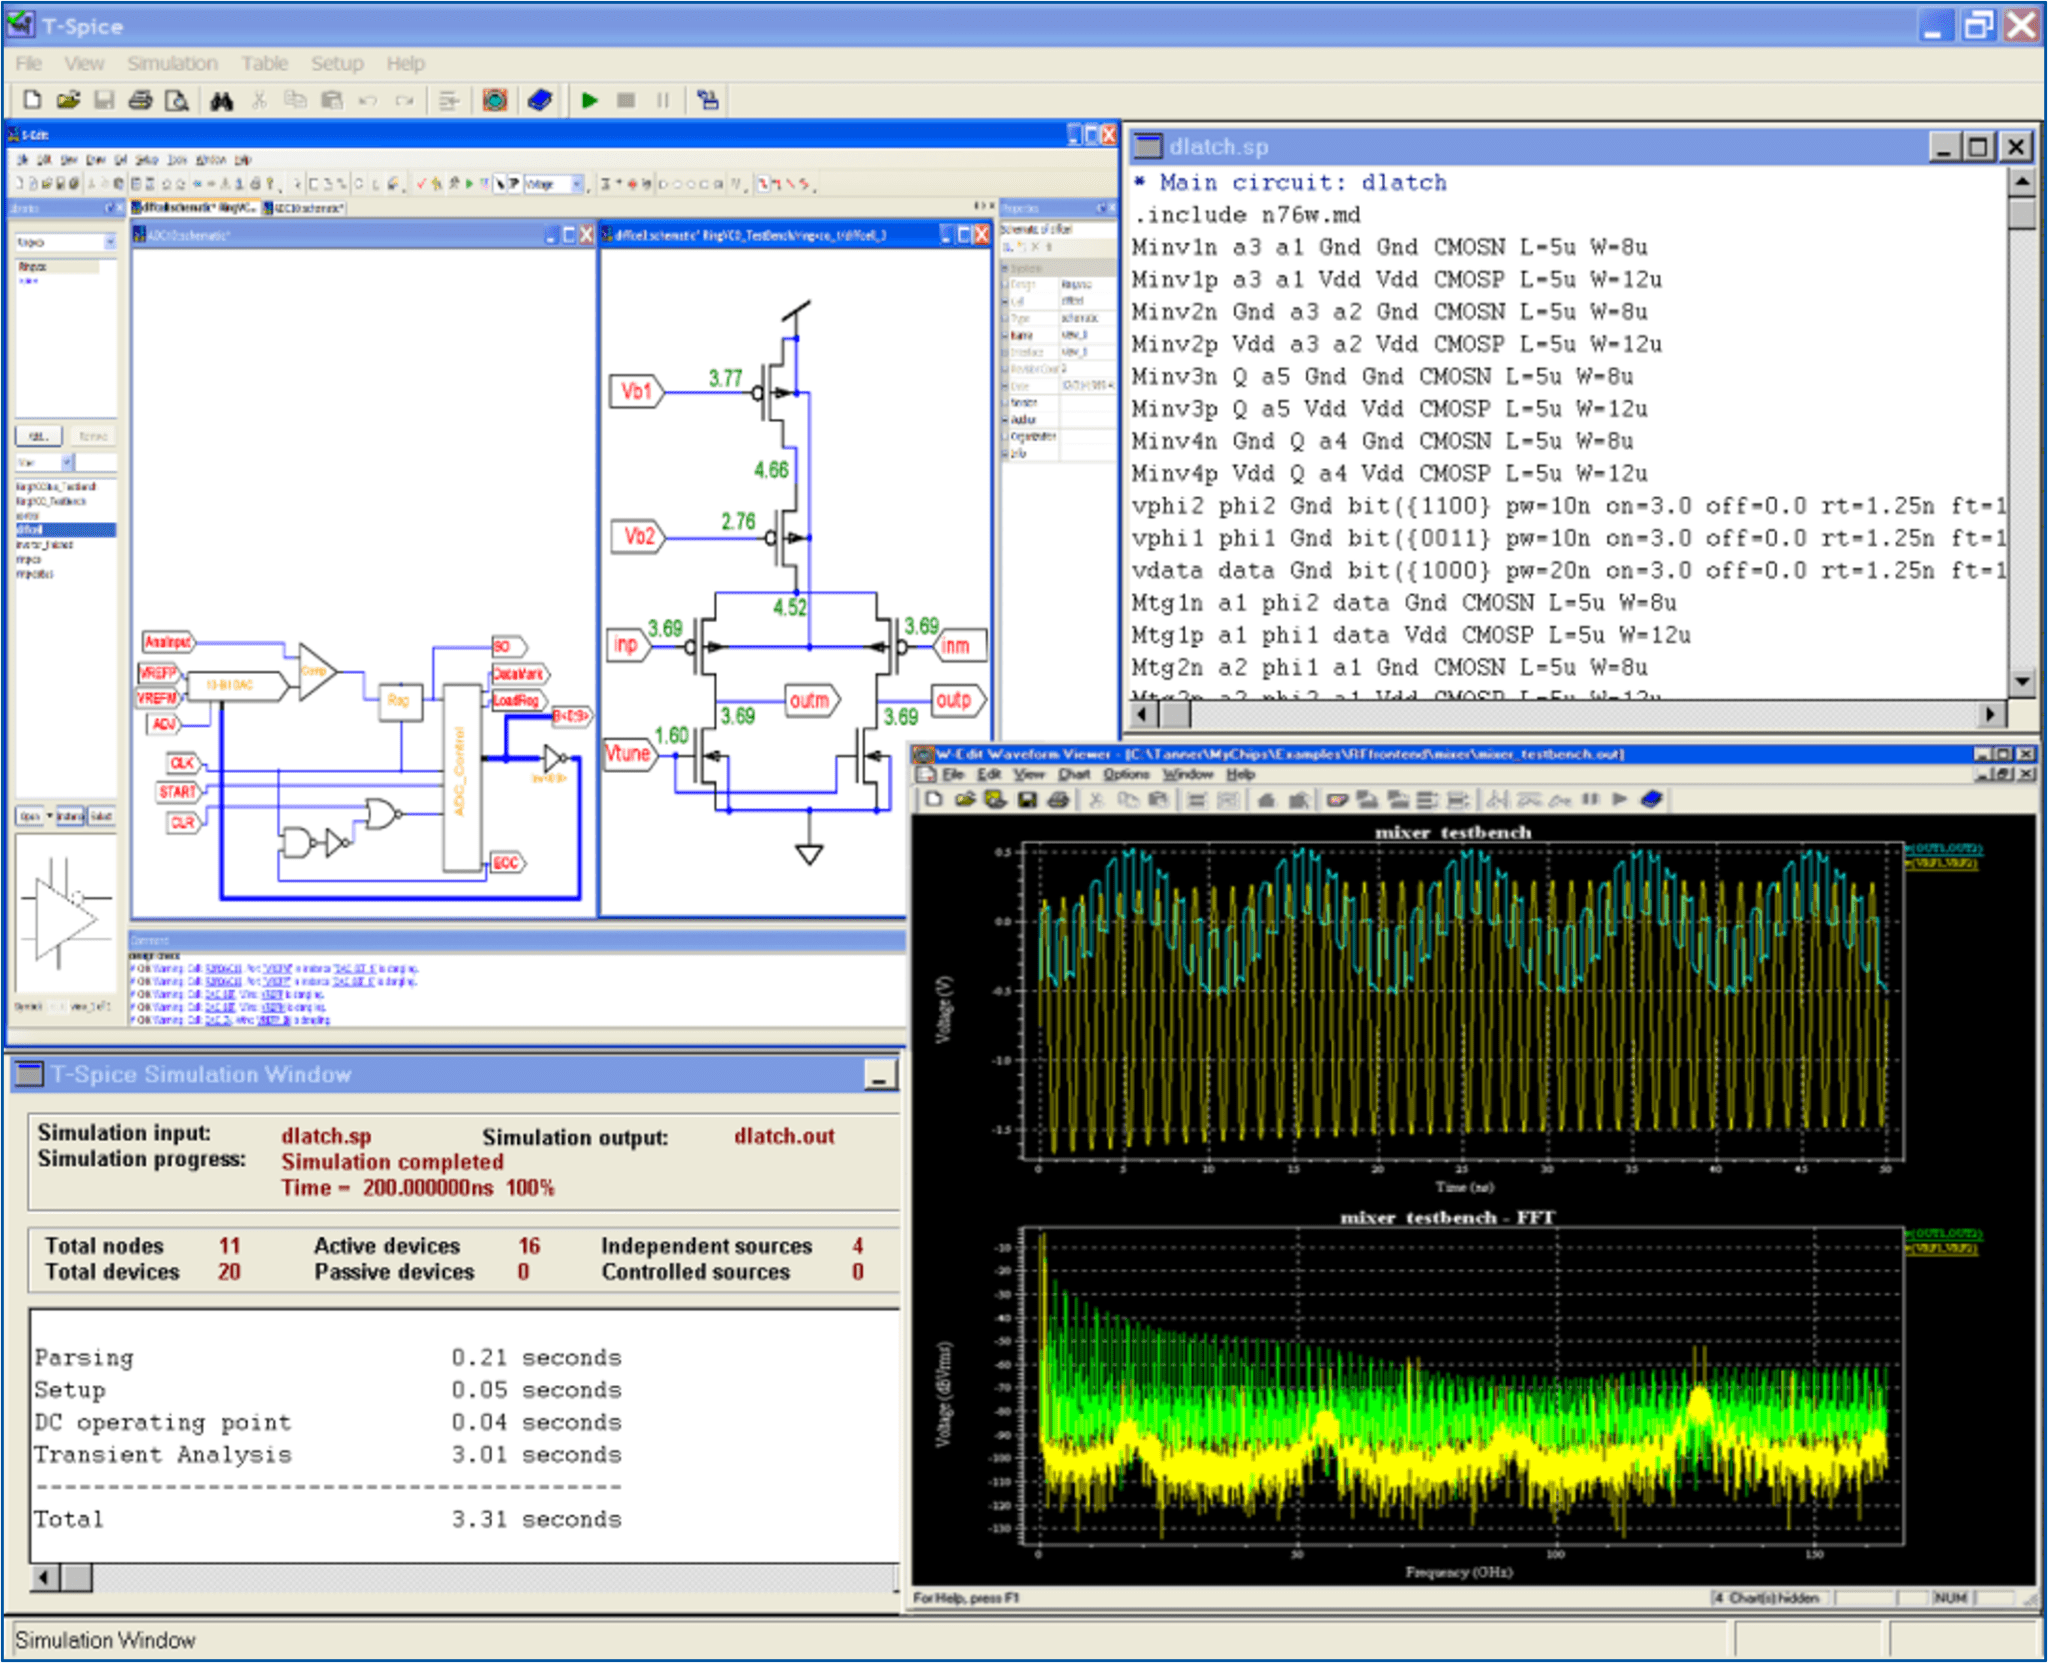Click the Pause simulation icon
This screenshot has width=2048, height=1663.
663,100
